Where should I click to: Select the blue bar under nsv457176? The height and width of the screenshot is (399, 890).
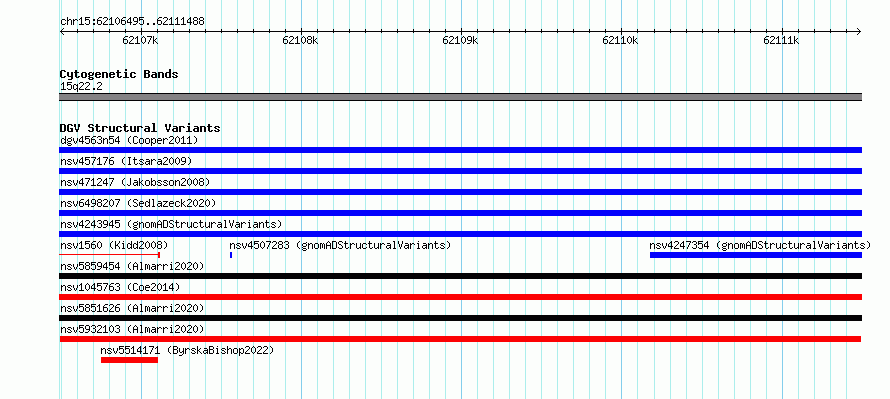point(460,171)
